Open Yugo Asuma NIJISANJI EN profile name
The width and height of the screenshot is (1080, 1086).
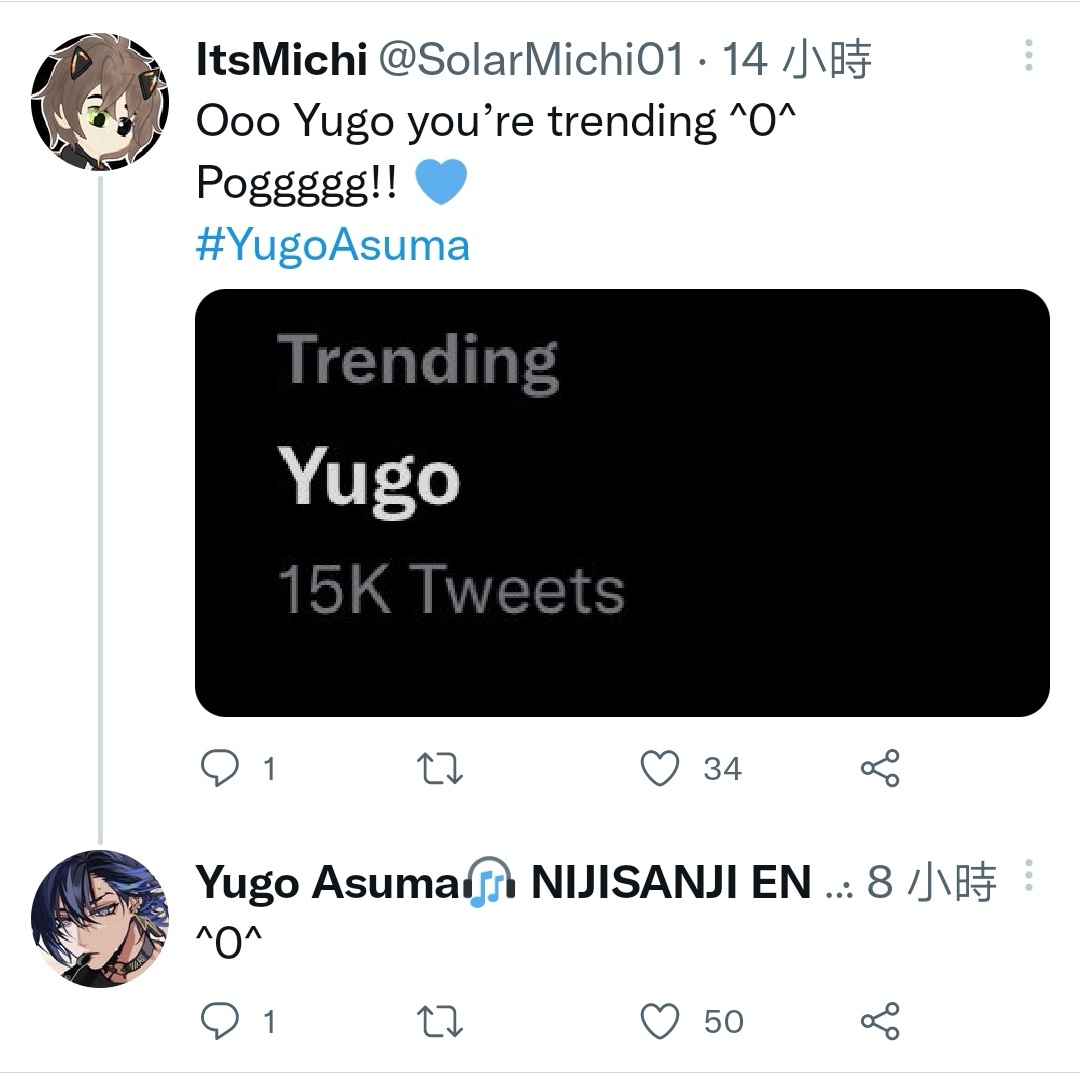[503, 882]
